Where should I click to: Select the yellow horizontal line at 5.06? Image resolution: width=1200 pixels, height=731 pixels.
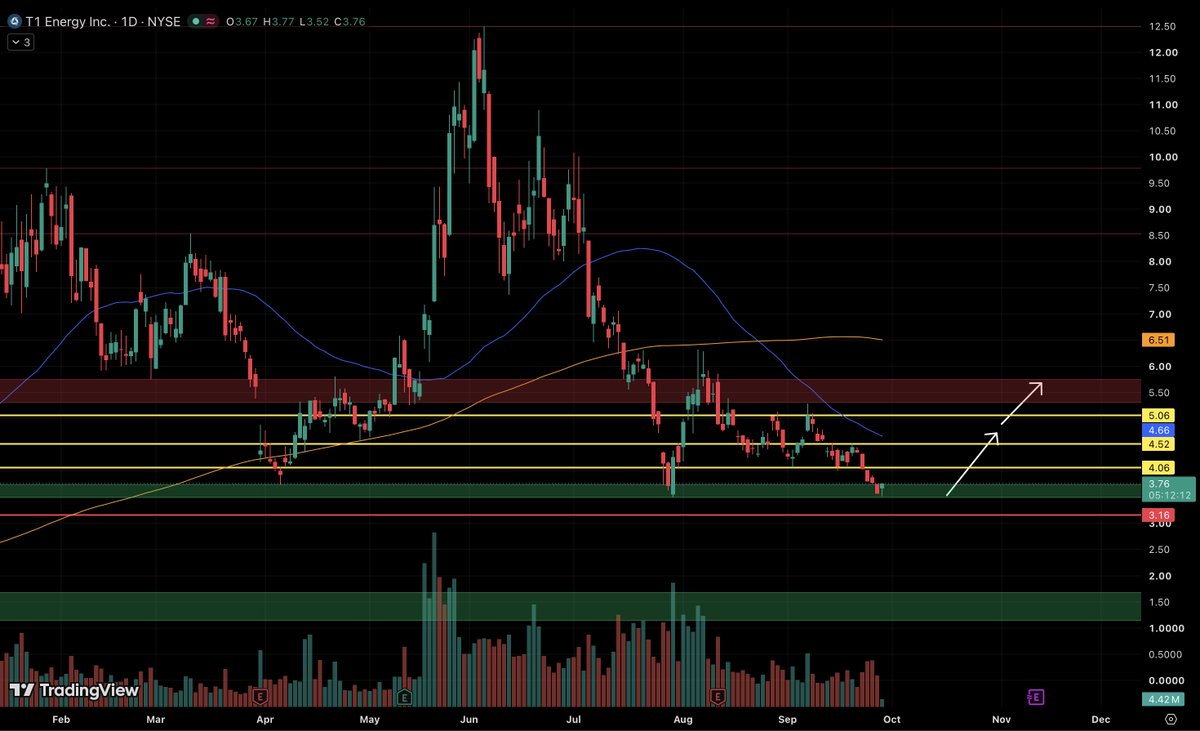pos(570,415)
